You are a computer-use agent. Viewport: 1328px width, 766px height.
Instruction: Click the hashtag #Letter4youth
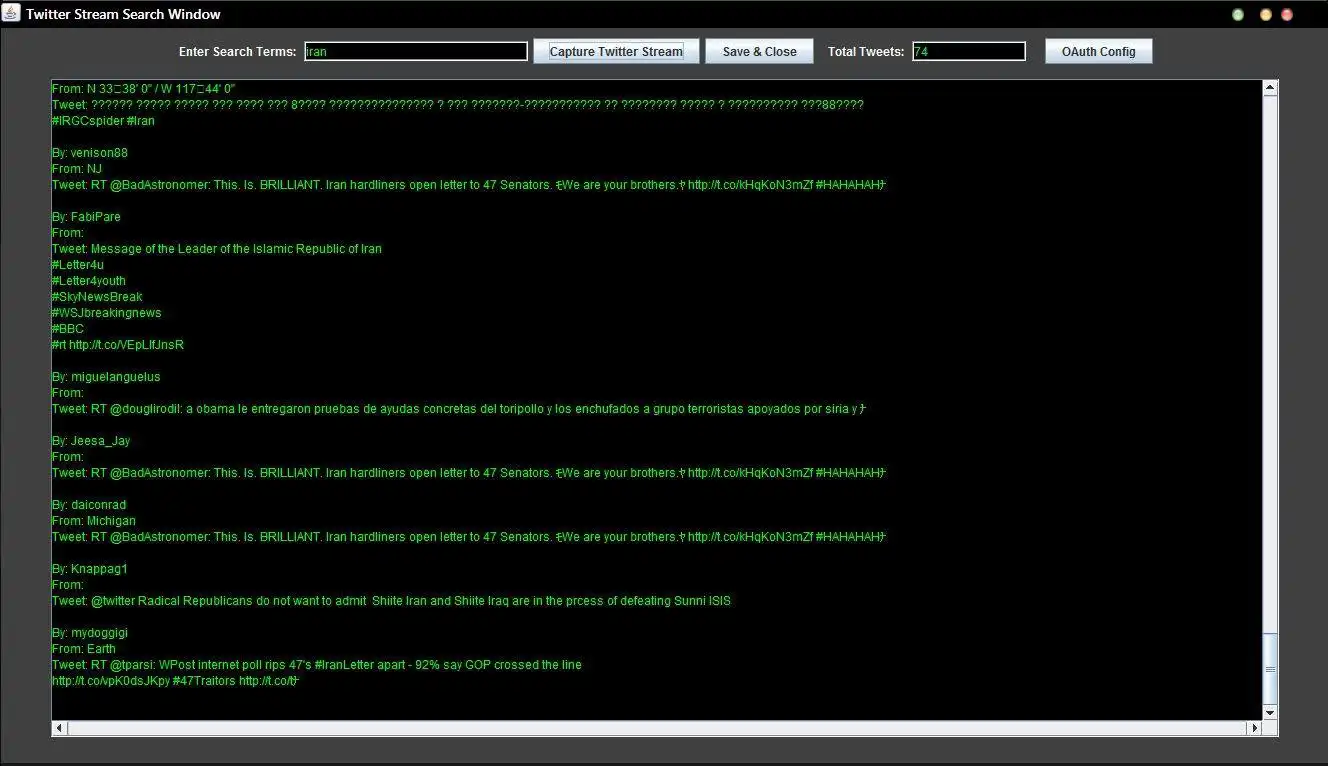(x=89, y=281)
